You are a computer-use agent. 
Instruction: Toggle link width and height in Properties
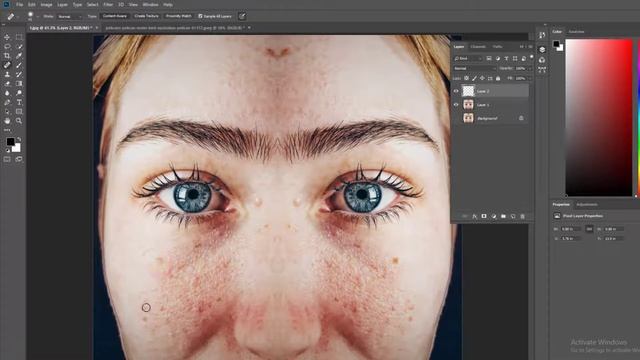589,229
